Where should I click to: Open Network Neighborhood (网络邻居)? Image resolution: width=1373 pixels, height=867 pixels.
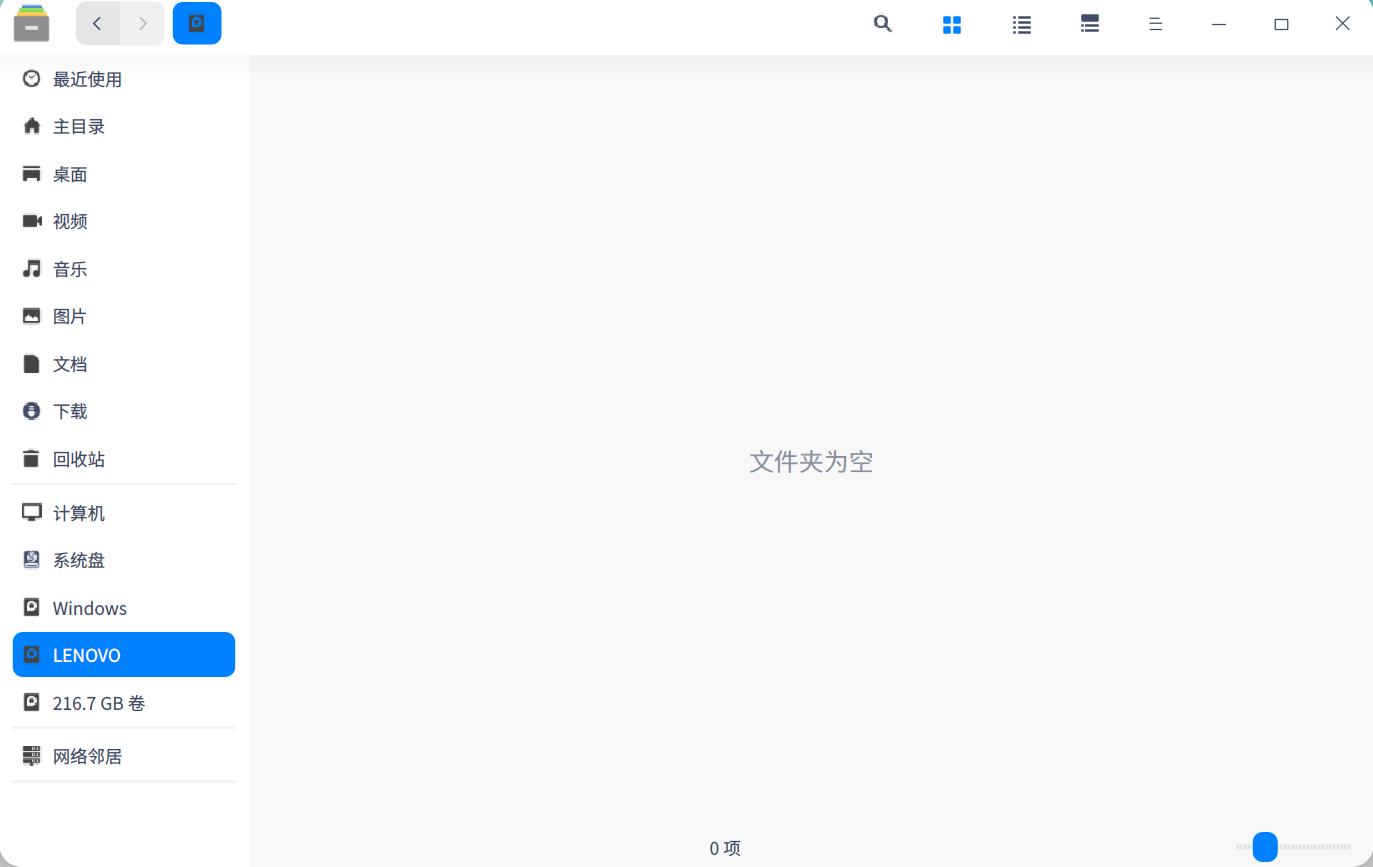[x=87, y=755]
